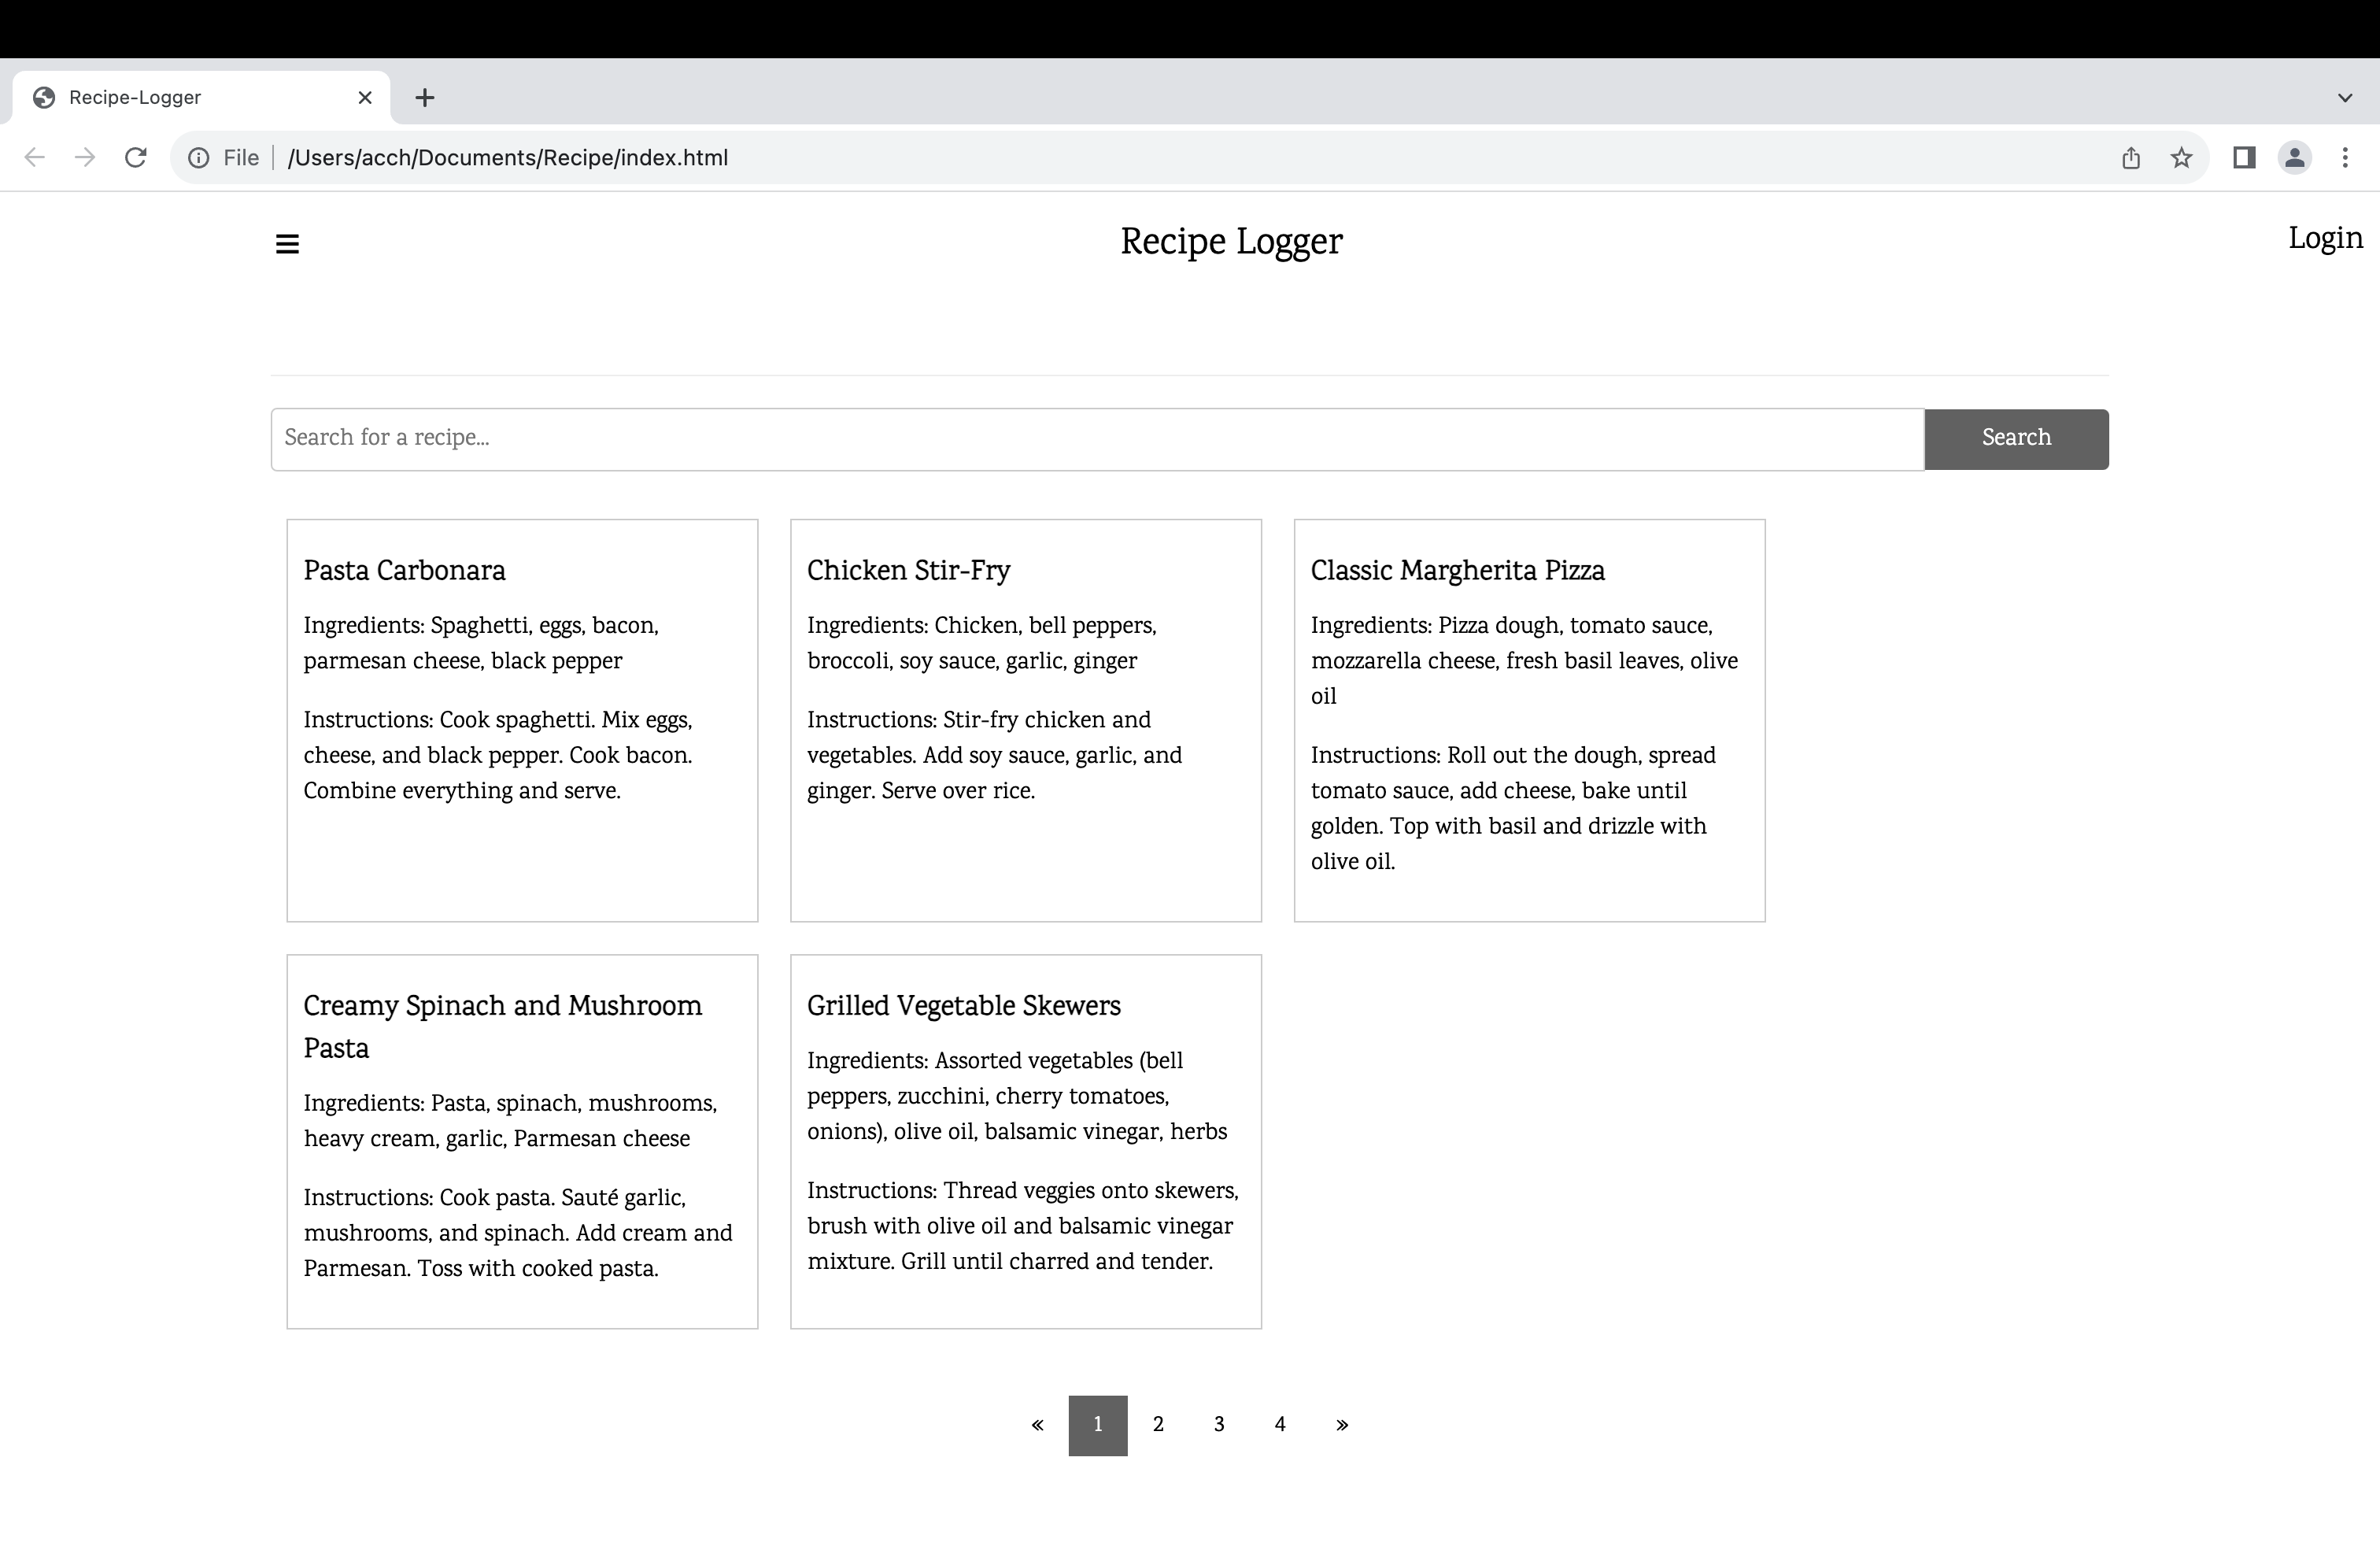Click the bookmark star icon
The width and height of the screenshot is (2380, 1546).
[2181, 157]
